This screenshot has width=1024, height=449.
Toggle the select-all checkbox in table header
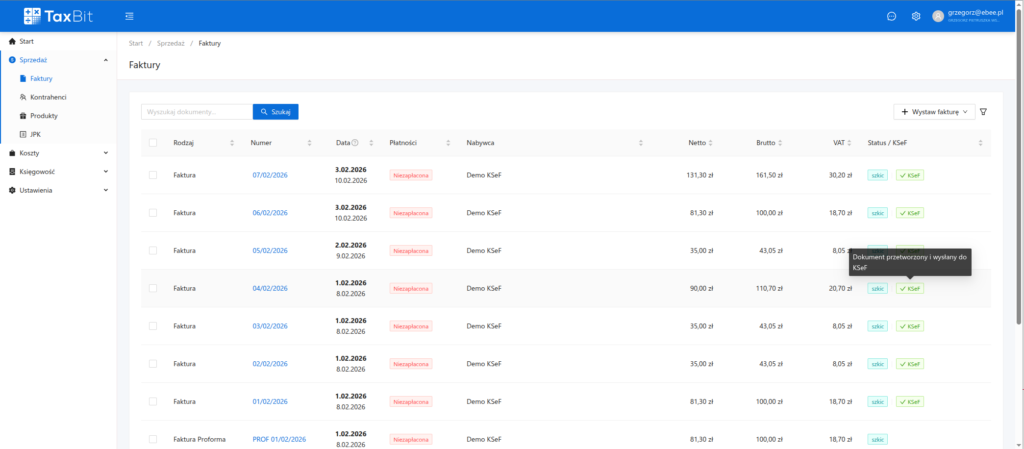pos(153,143)
